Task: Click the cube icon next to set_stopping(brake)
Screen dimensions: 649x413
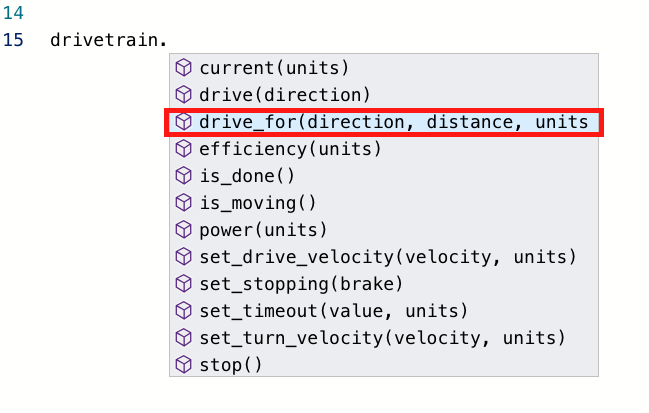Action: (x=183, y=284)
